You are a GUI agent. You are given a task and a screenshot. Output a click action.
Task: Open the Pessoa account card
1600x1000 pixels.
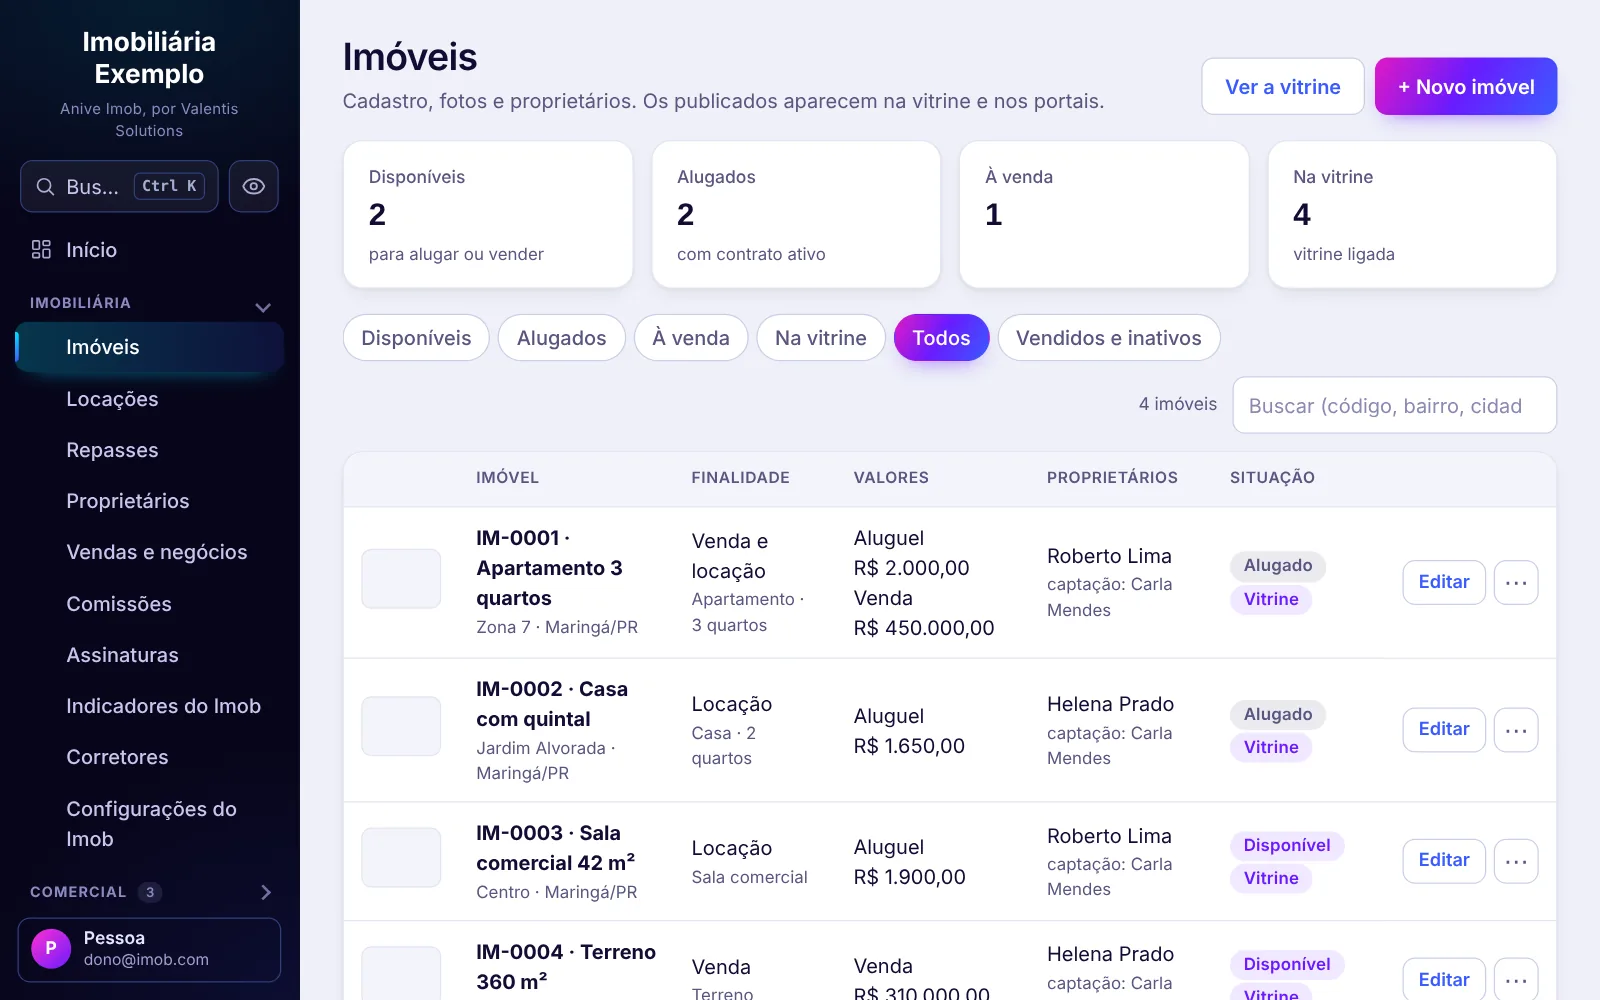pos(149,950)
